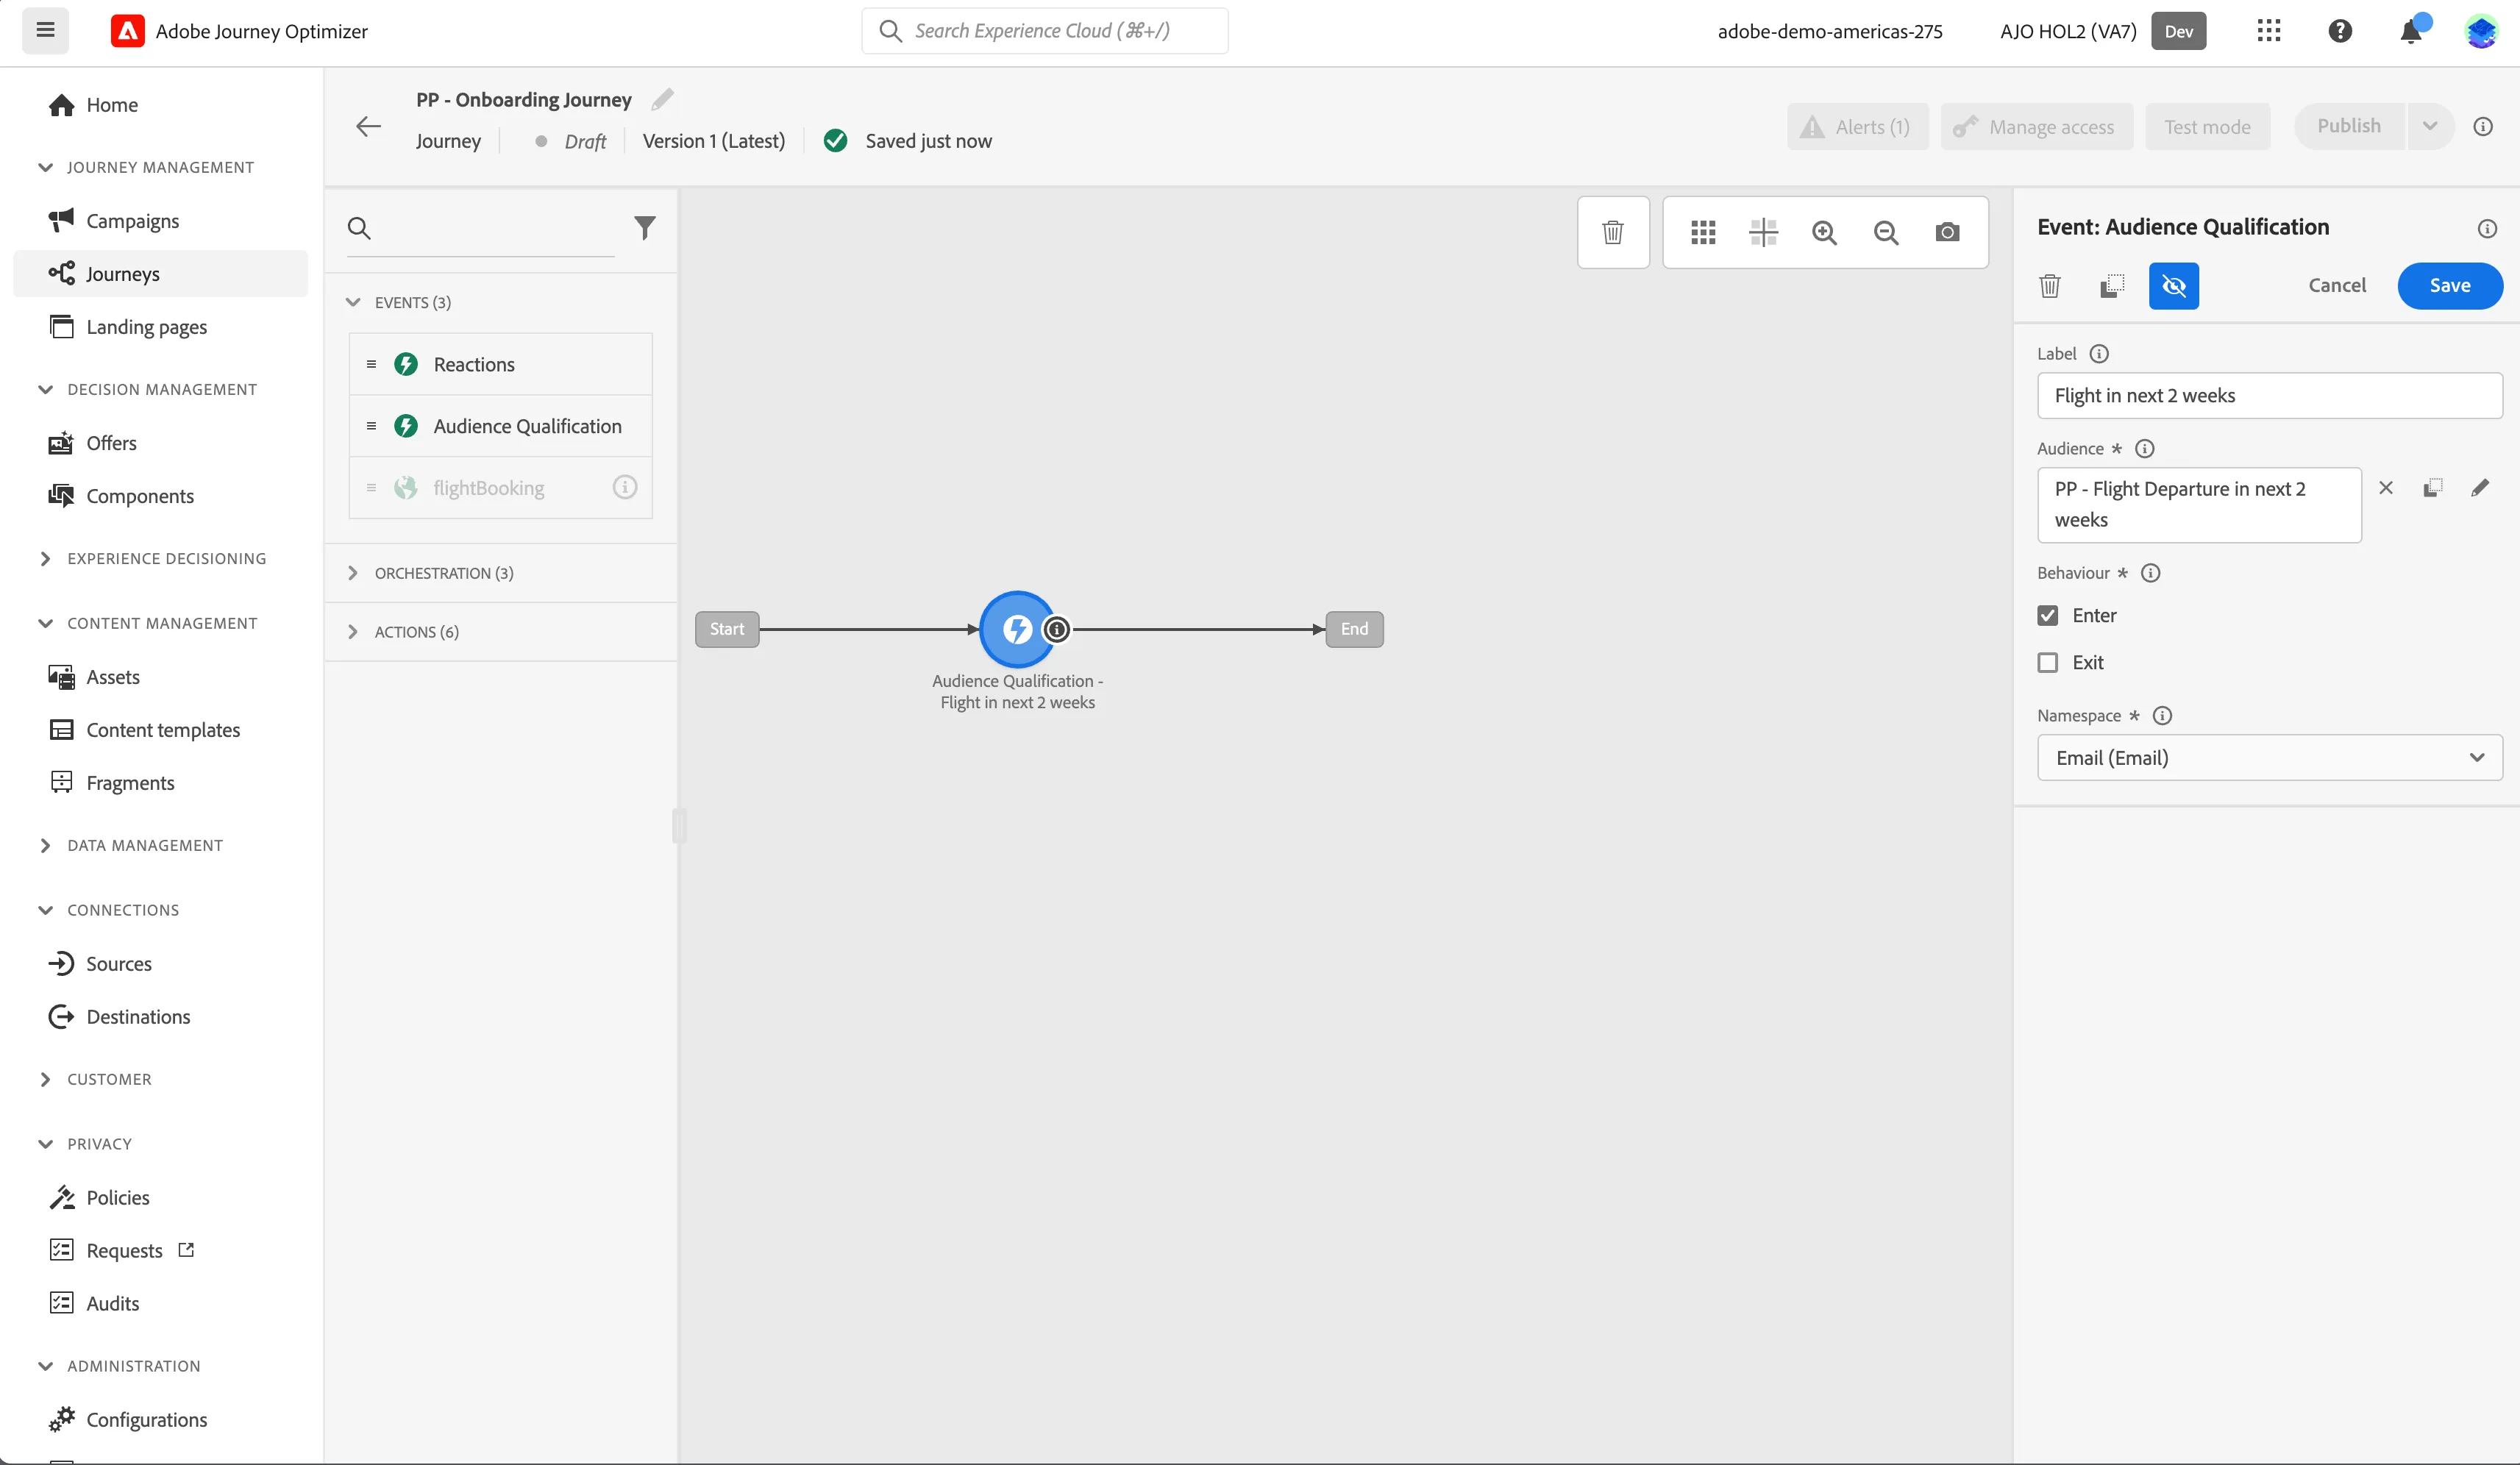The width and height of the screenshot is (2520, 1465).
Task: Click the info icon in event panel header
Action: click(2487, 228)
